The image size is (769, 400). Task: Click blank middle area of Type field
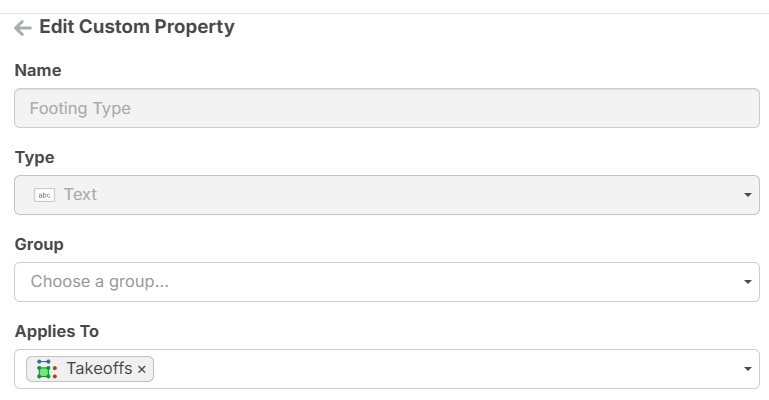[400, 195]
